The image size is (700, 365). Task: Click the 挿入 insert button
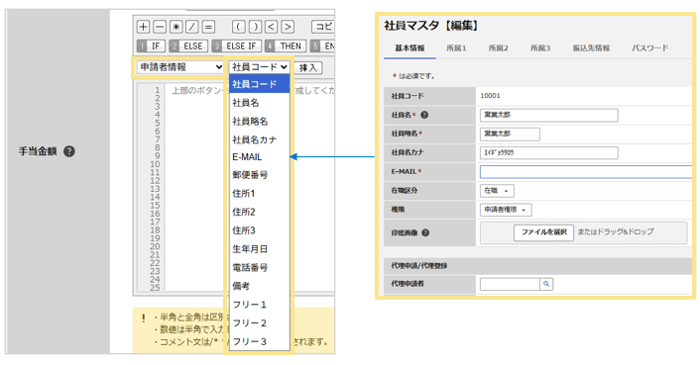pos(308,68)
